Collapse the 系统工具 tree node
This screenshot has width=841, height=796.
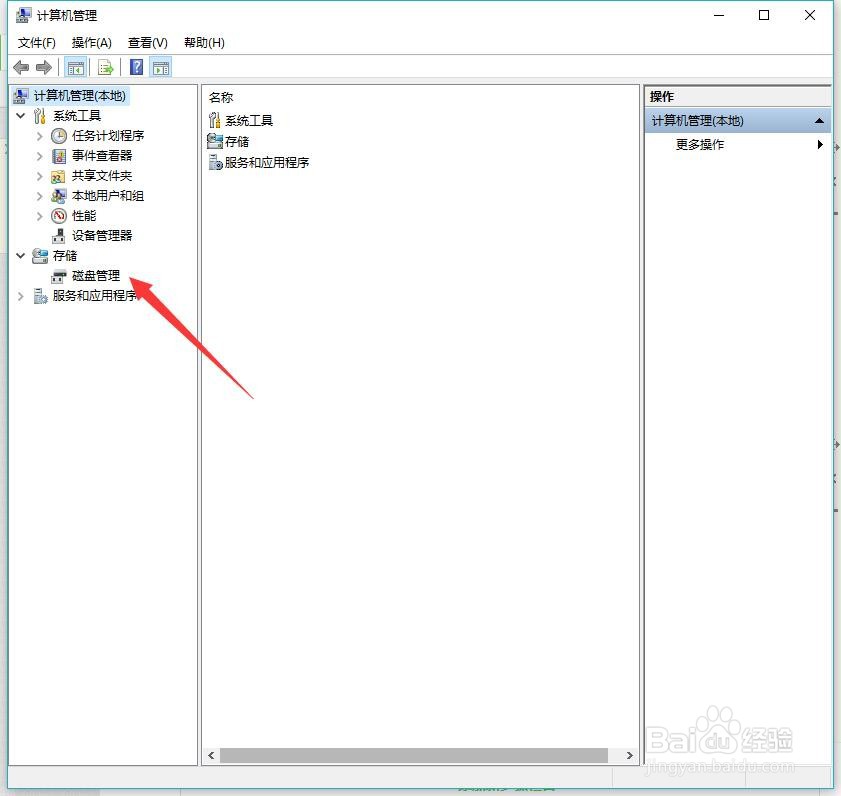tap(21, 115)
